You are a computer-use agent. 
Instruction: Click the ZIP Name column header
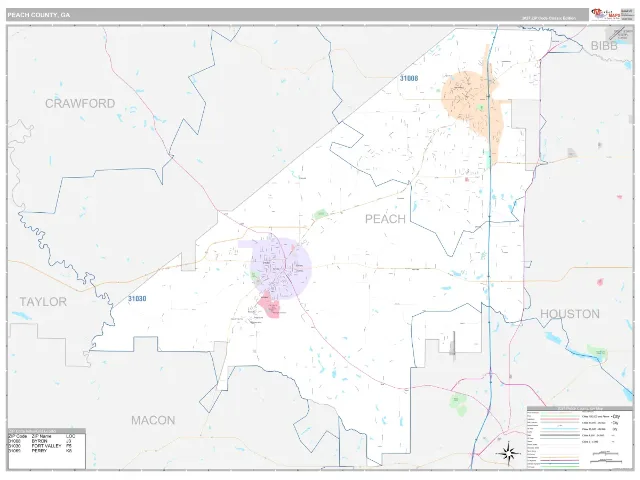pyautogui.click(x=41, y=436)
